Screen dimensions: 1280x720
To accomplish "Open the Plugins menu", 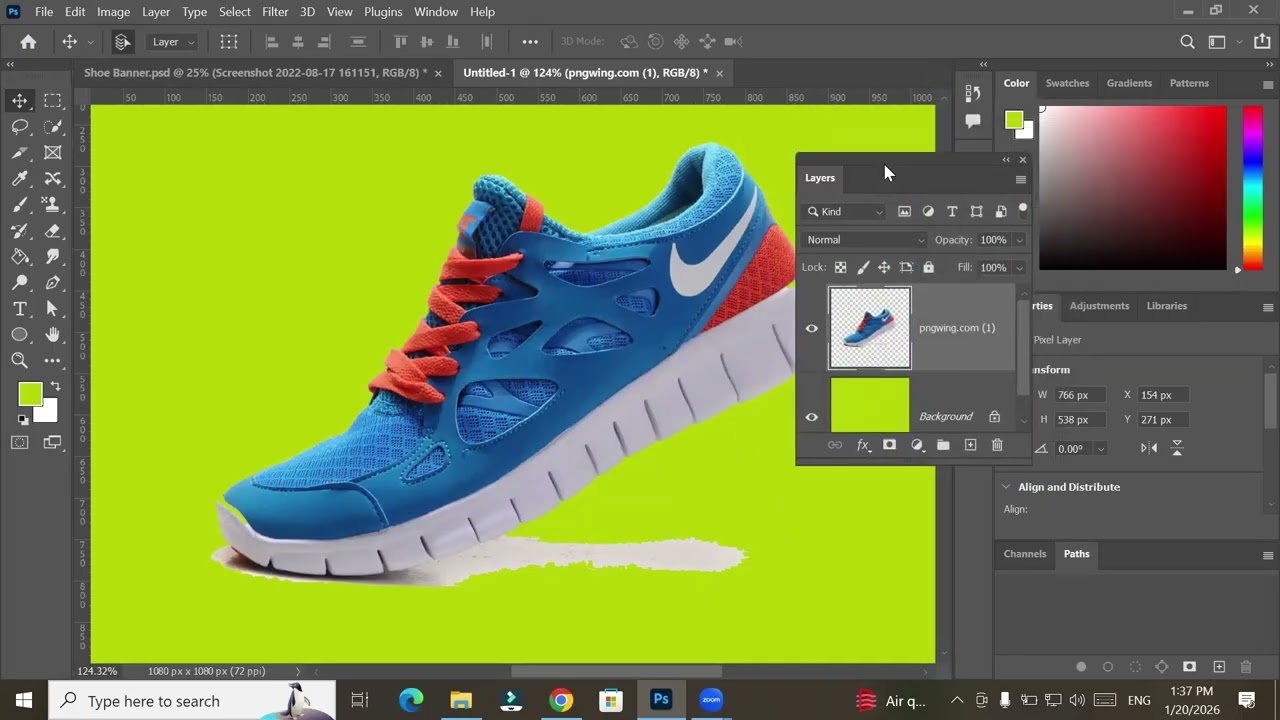I will (x=383, y=11).
